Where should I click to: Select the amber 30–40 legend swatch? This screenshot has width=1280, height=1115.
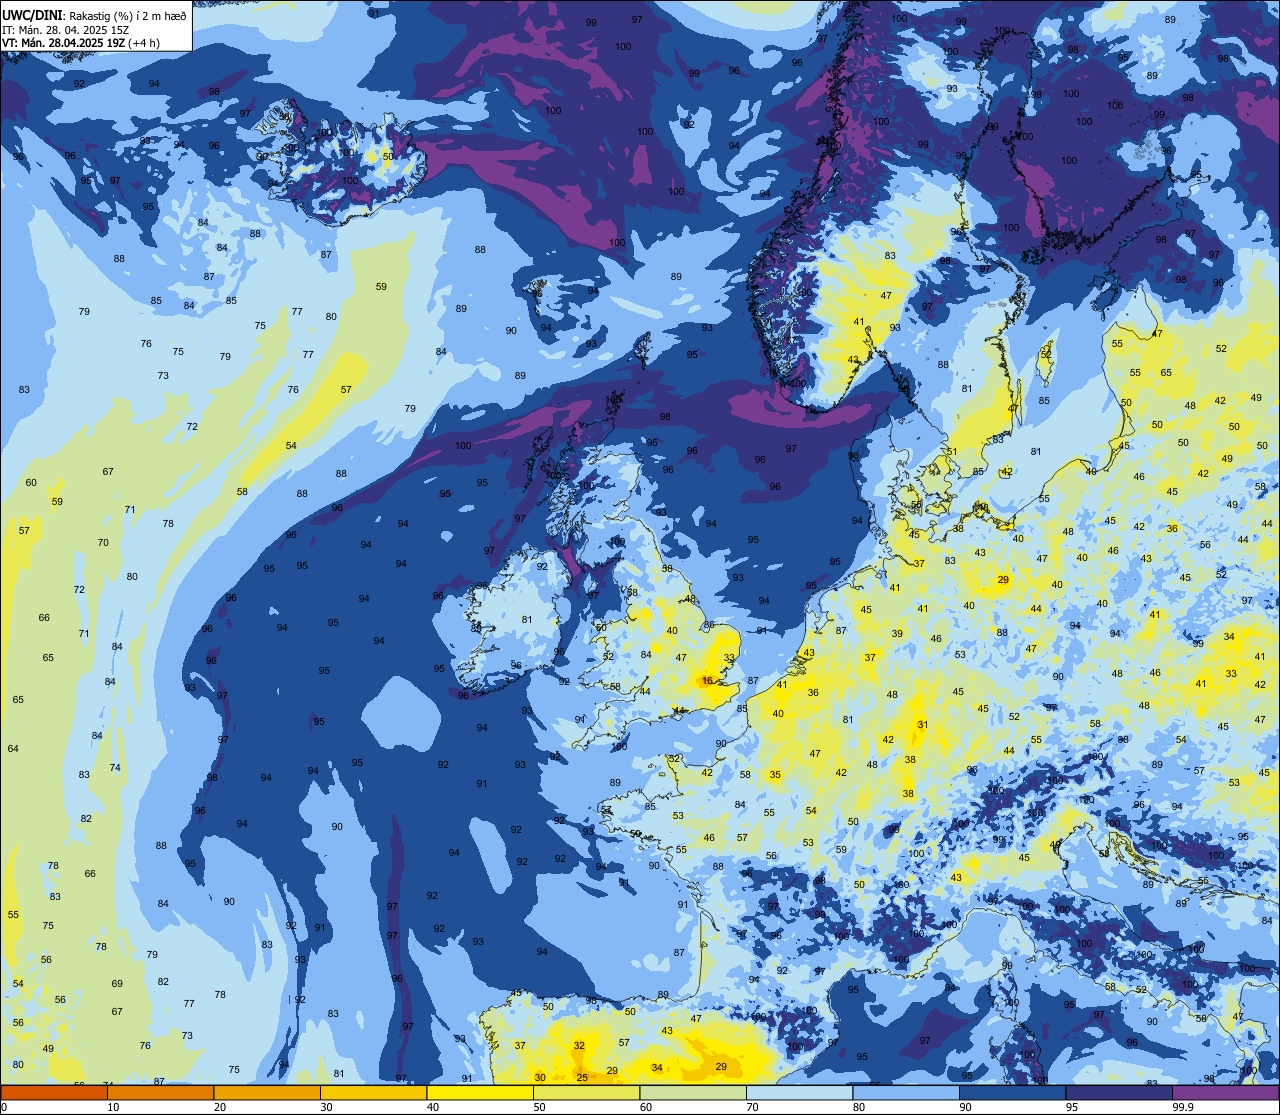tap(373, 1092)
